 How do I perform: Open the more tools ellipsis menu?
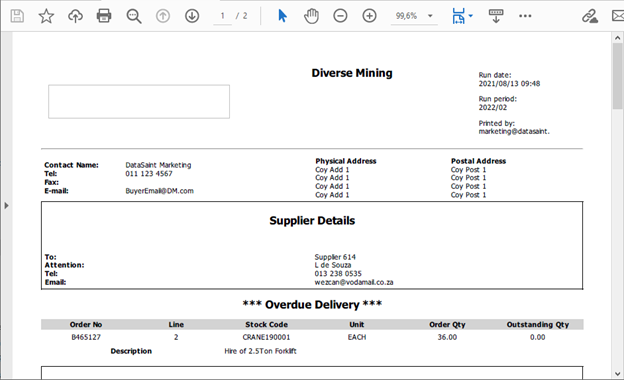[525, 16]
